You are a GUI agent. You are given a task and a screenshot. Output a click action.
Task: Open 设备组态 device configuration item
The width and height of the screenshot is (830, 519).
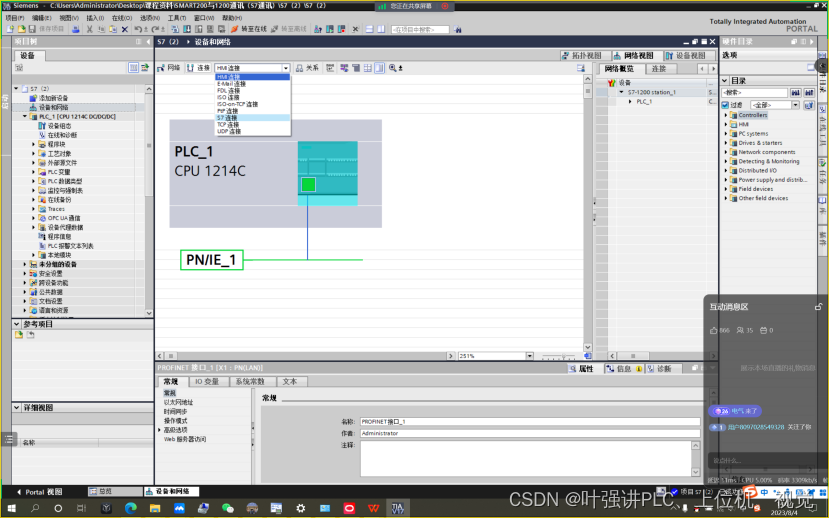(x=59, y=126)
